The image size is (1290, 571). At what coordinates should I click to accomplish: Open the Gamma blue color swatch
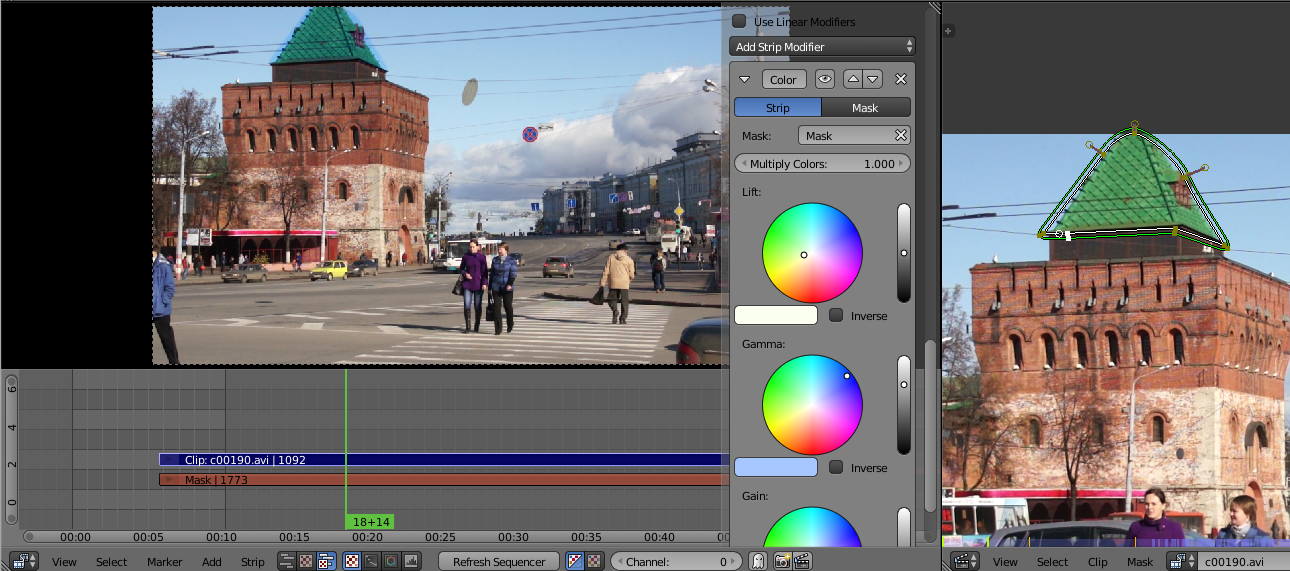pyautogui.click(x=776, y=467)
